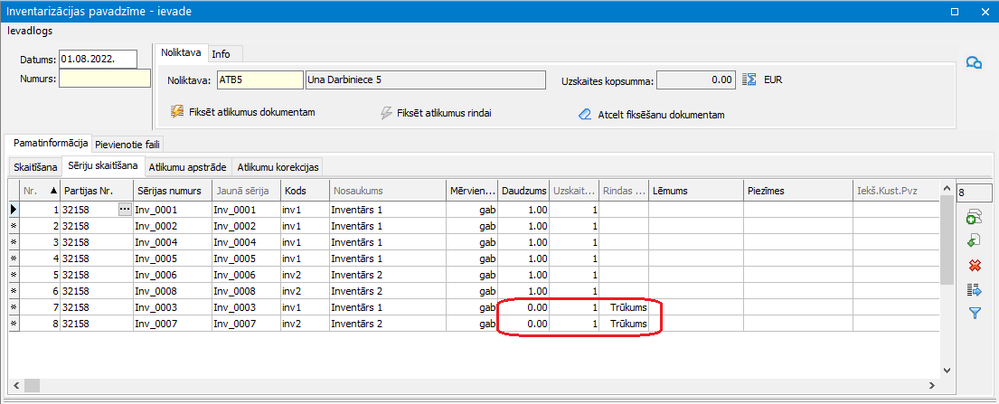Click Jaunā sērija cell Inv_0005
This screenshot has width=999, height=404.
247,258
